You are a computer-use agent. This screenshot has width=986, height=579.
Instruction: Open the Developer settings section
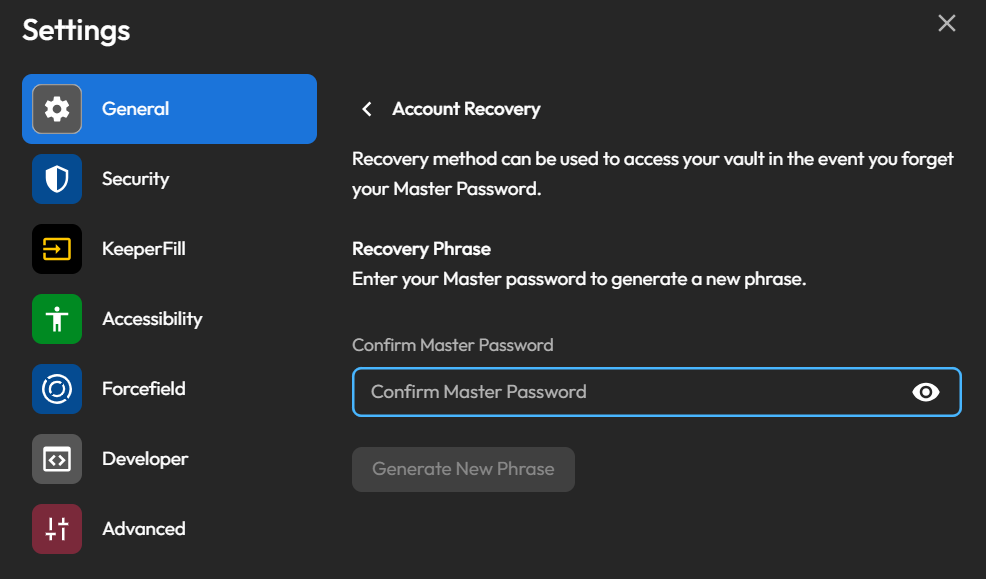point(169,459)
